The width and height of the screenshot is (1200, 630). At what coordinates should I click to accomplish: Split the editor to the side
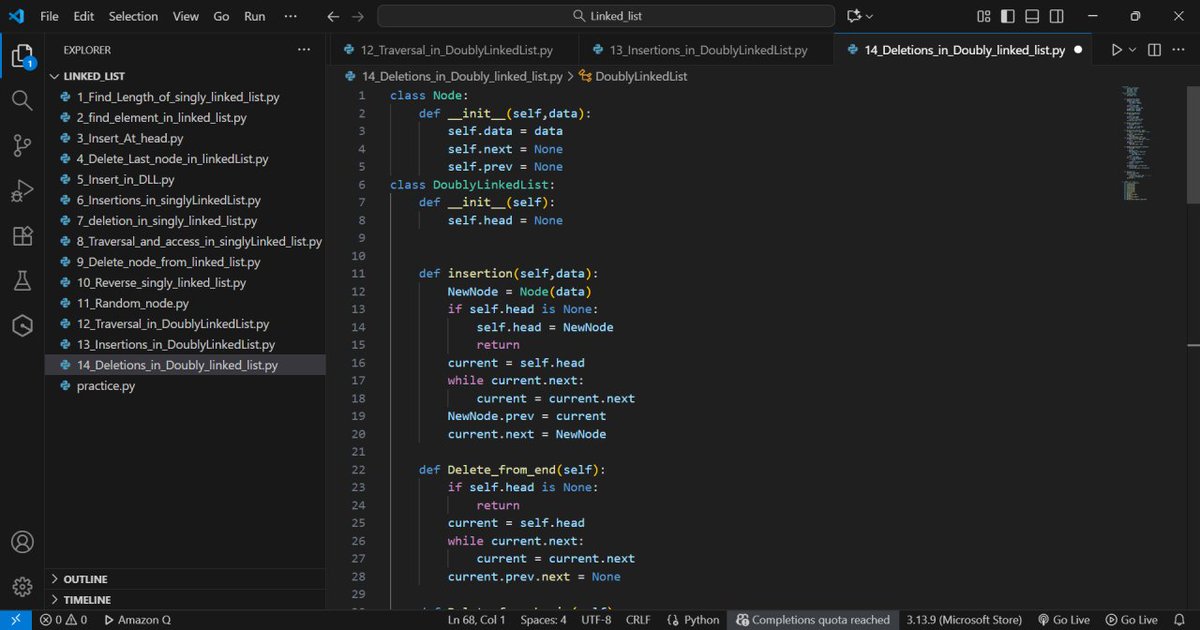pos(1154,49)
